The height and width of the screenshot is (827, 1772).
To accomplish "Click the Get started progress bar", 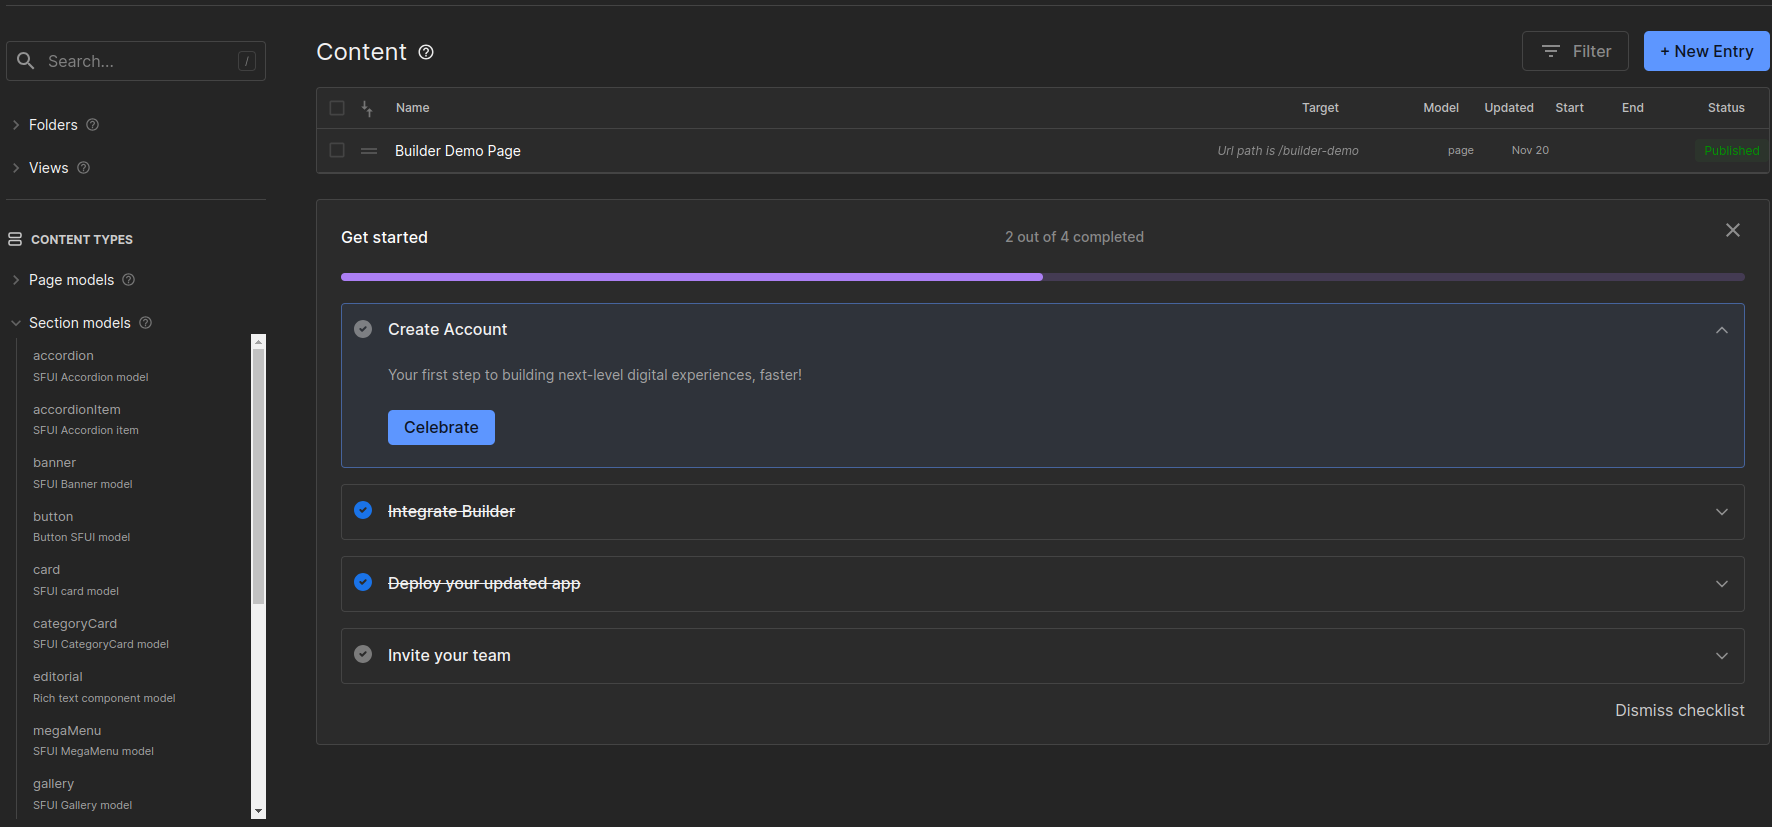I will coord(1042,277).
